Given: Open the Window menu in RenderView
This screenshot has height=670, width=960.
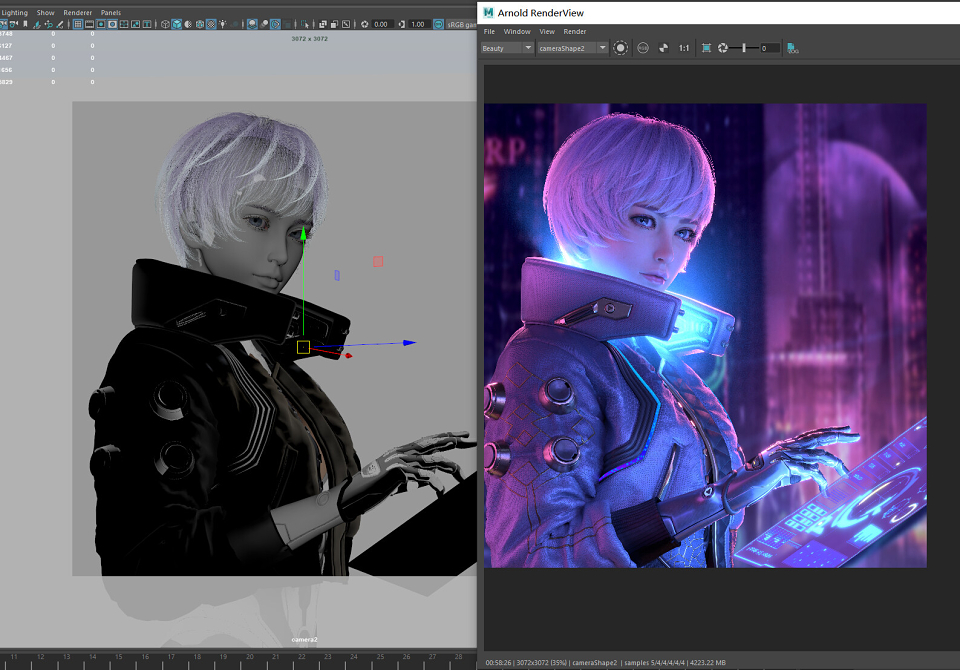Looking at the screenshot, I should 517,31.
